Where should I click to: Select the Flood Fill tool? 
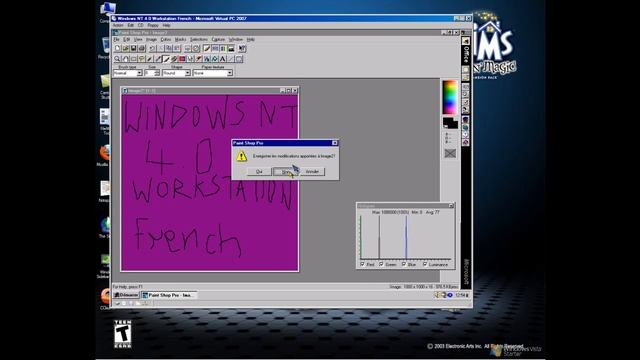(214, 59)
